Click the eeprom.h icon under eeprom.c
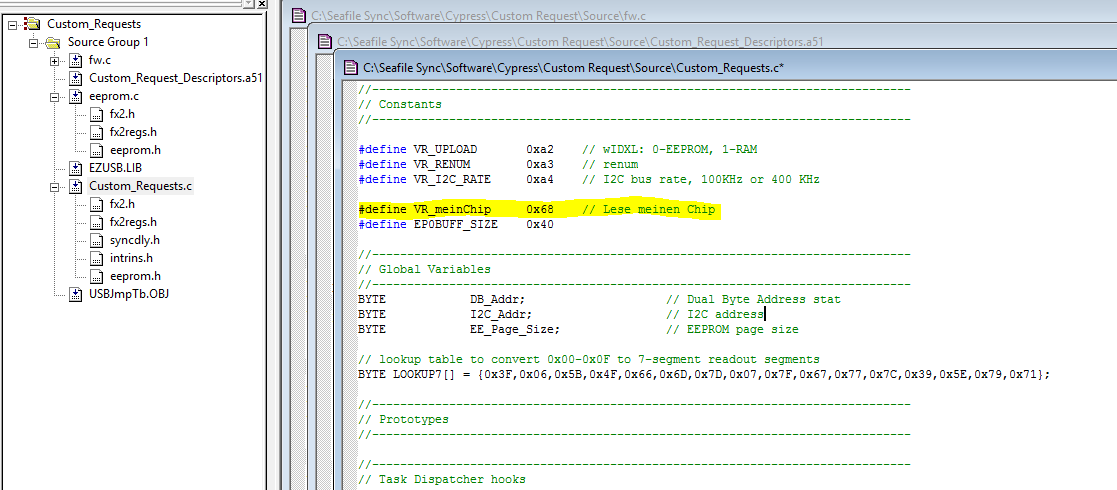This screenshot has height=490, width=1117. click(97, 150)
